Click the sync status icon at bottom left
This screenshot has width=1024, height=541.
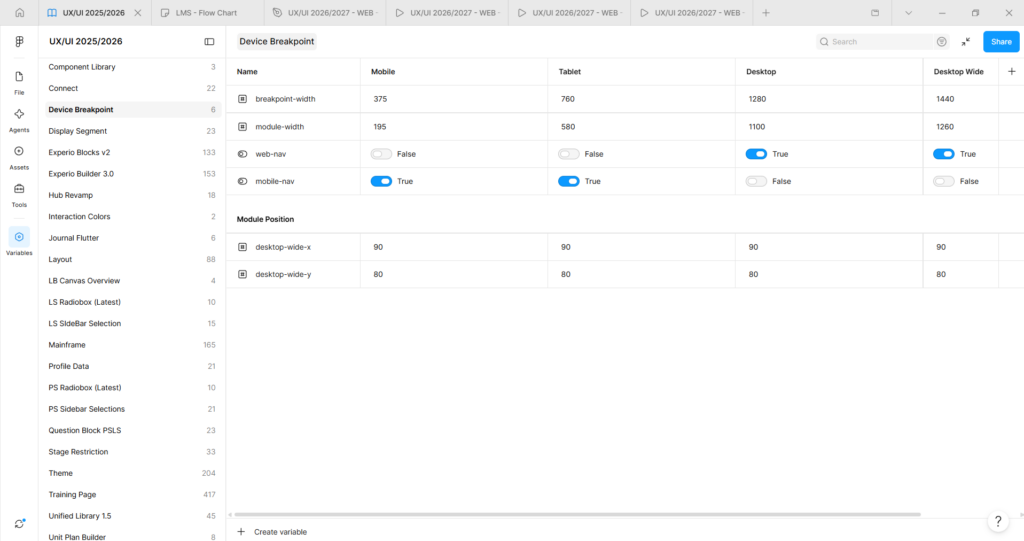point(20,523)
